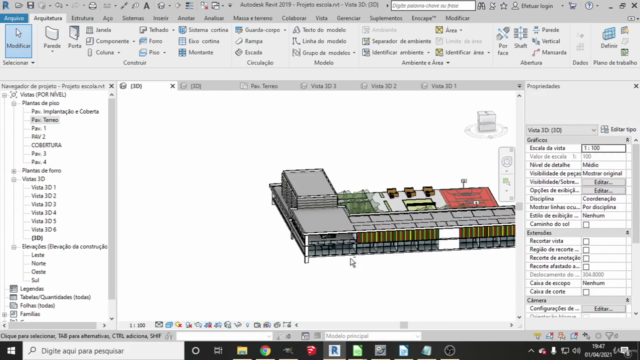The image size is (640, 360).
Task: Switch to the Vista 3D 2 view tab
Action: click(384, 86)
